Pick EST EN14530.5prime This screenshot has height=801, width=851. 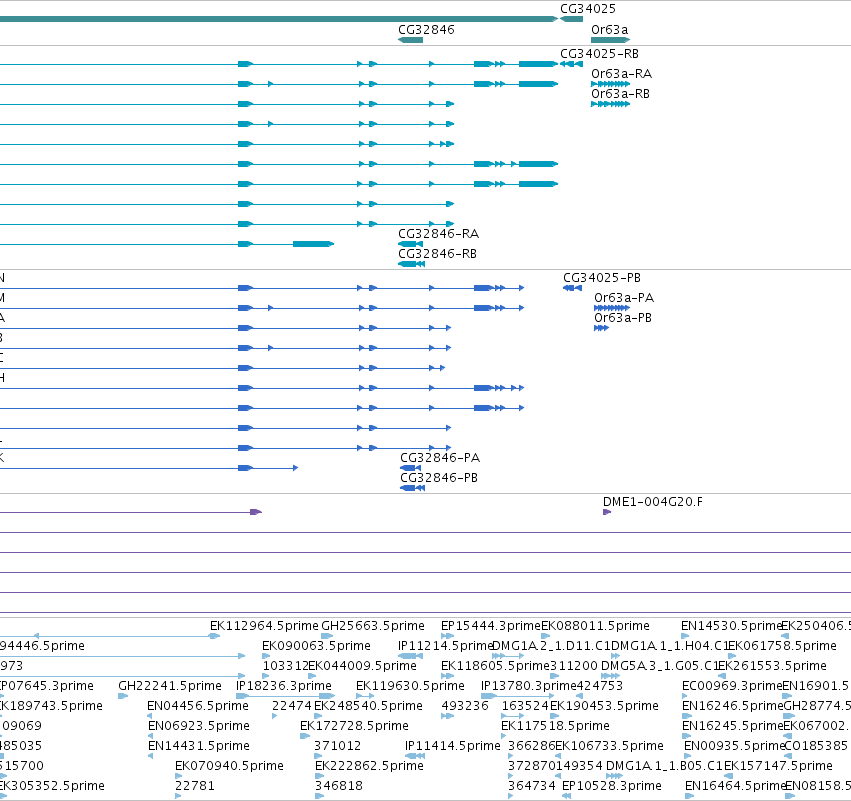point(732,626)
